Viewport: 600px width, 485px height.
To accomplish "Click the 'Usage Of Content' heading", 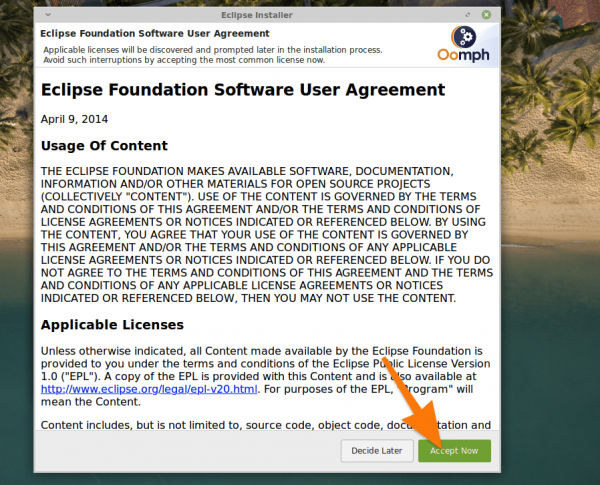I will [104, 145].
